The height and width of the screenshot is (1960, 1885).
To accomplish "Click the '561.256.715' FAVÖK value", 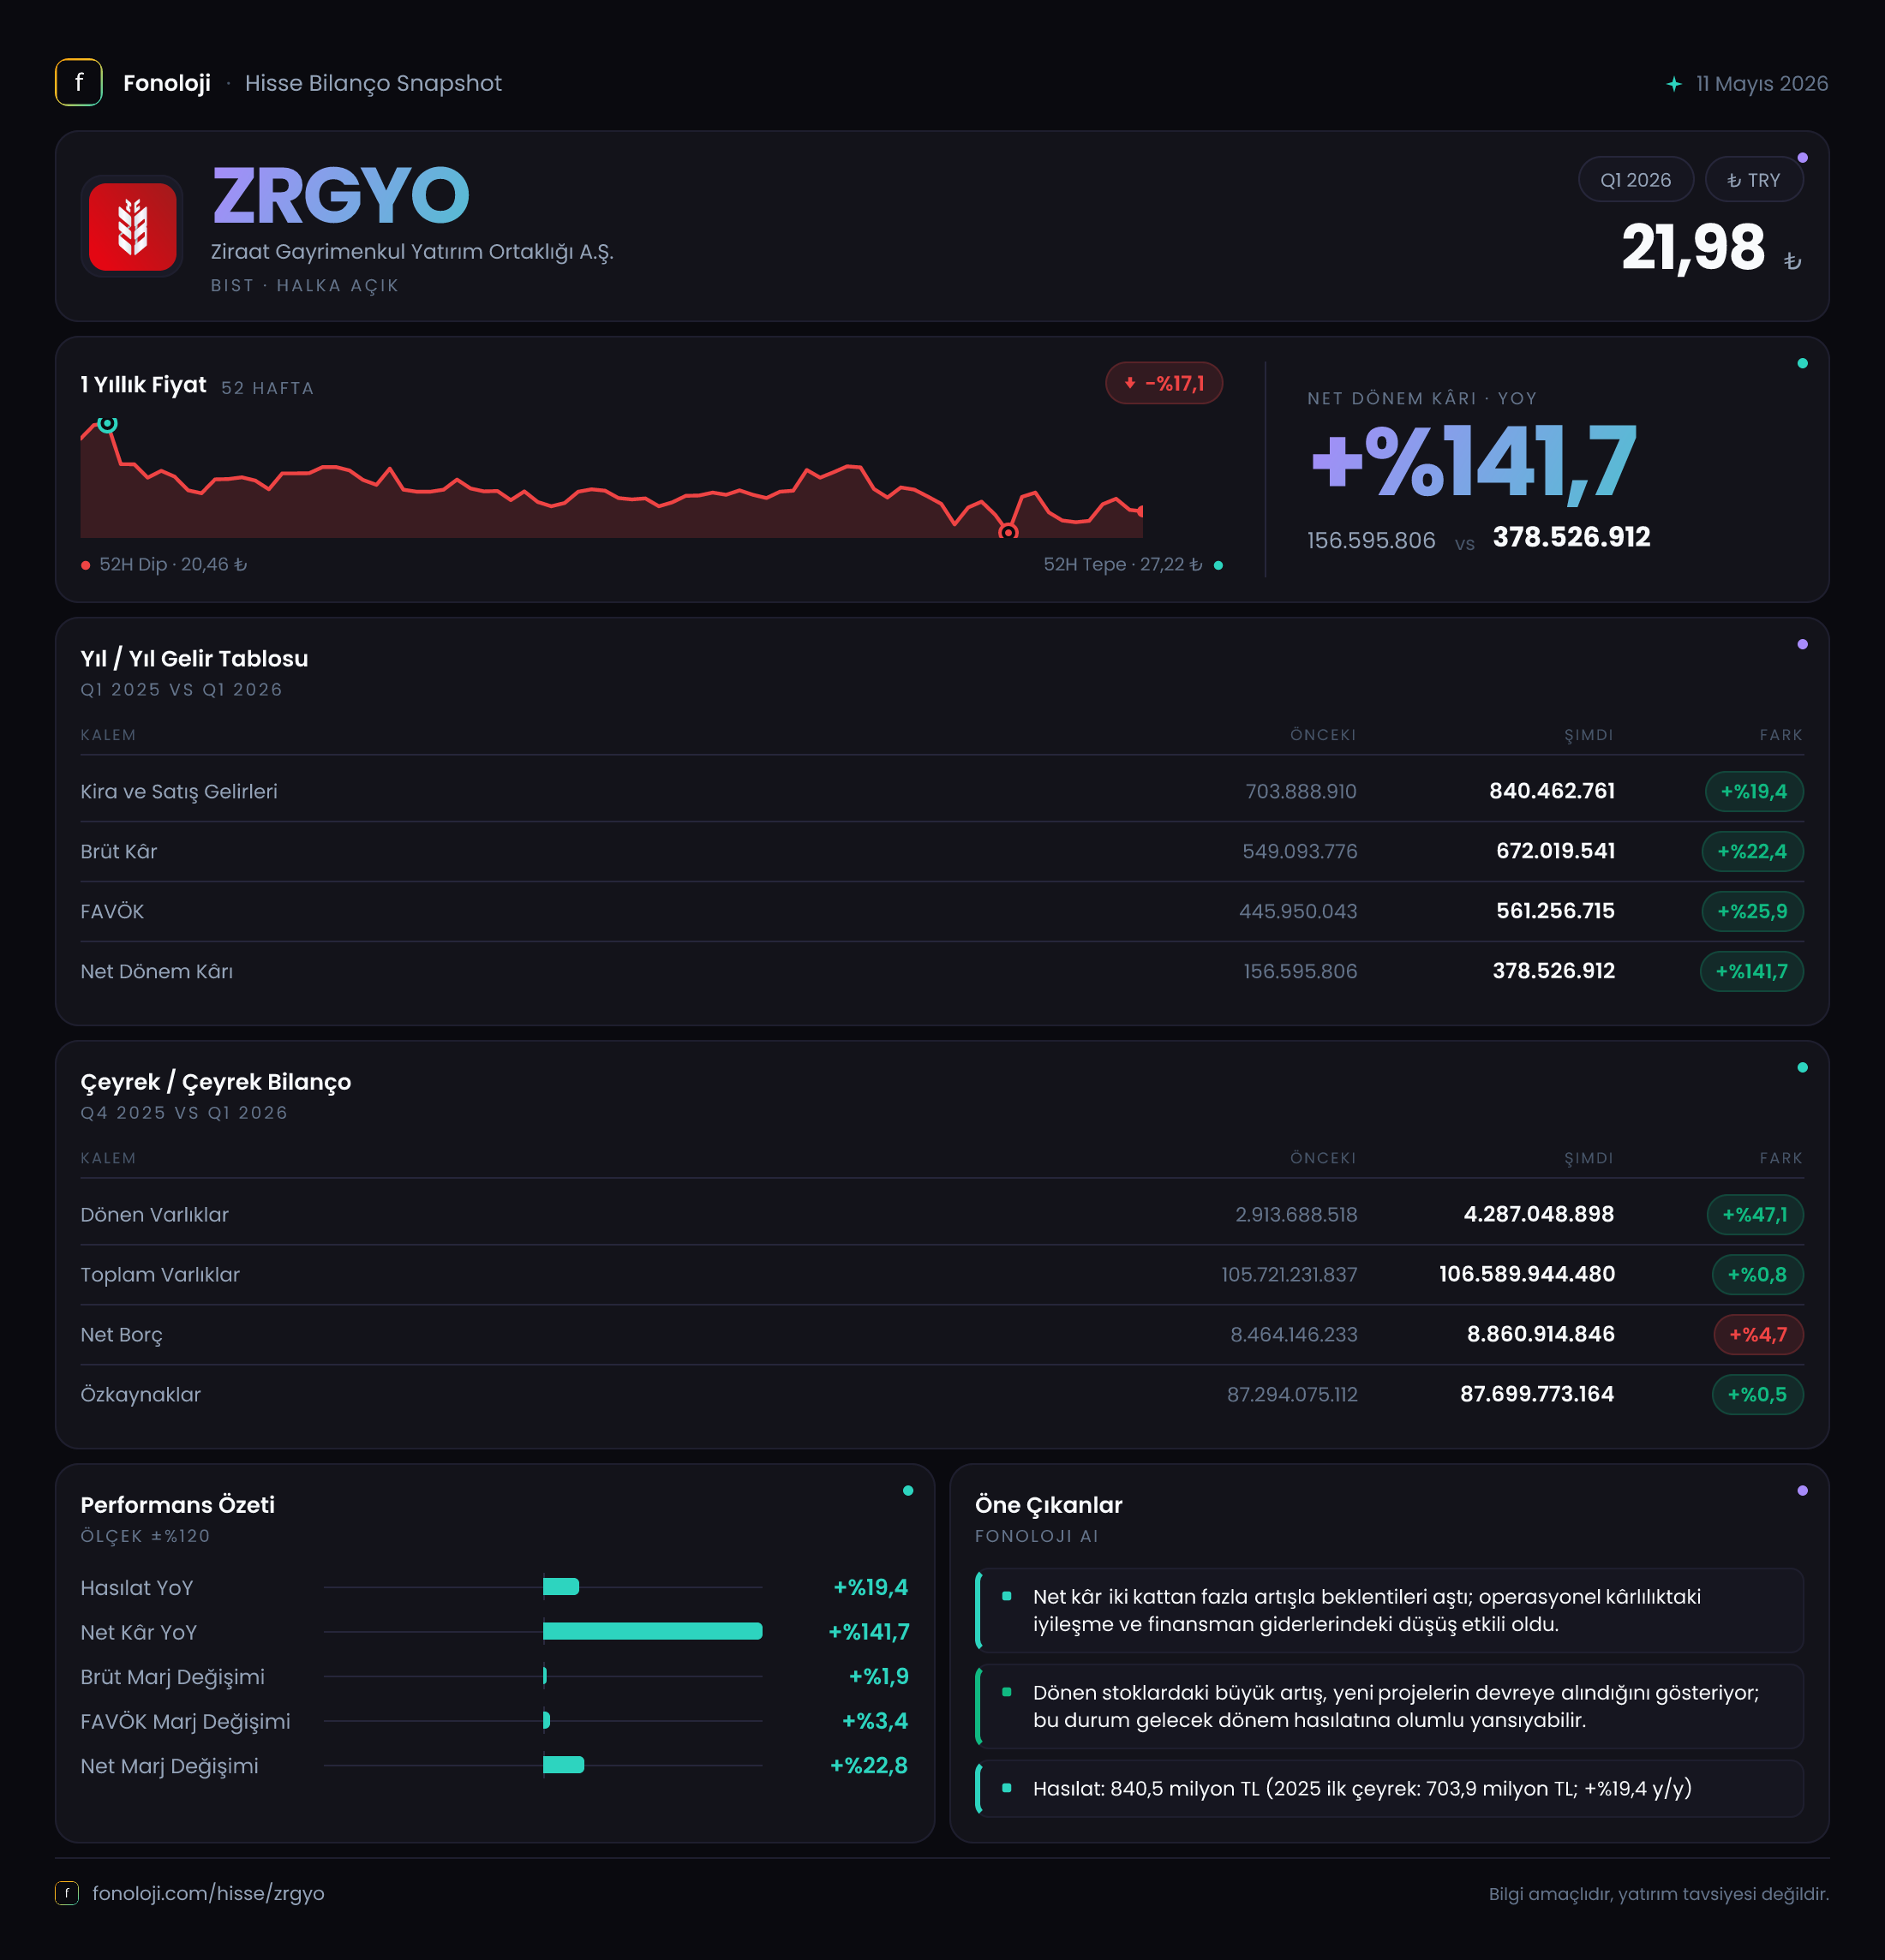I will pyautogui.click(x=1555, y=911).
